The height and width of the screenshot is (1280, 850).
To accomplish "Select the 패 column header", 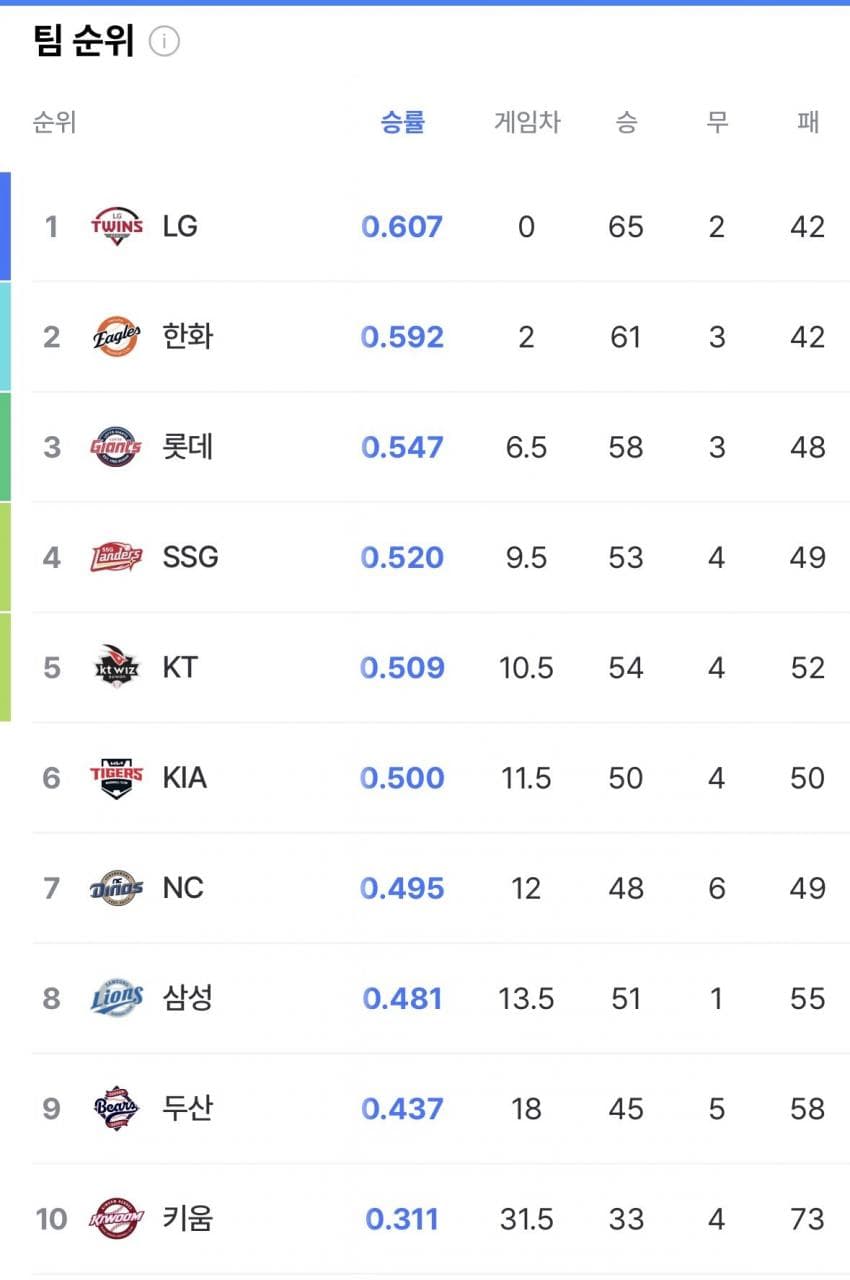I will pyautogui.click(x=808, y=122).
